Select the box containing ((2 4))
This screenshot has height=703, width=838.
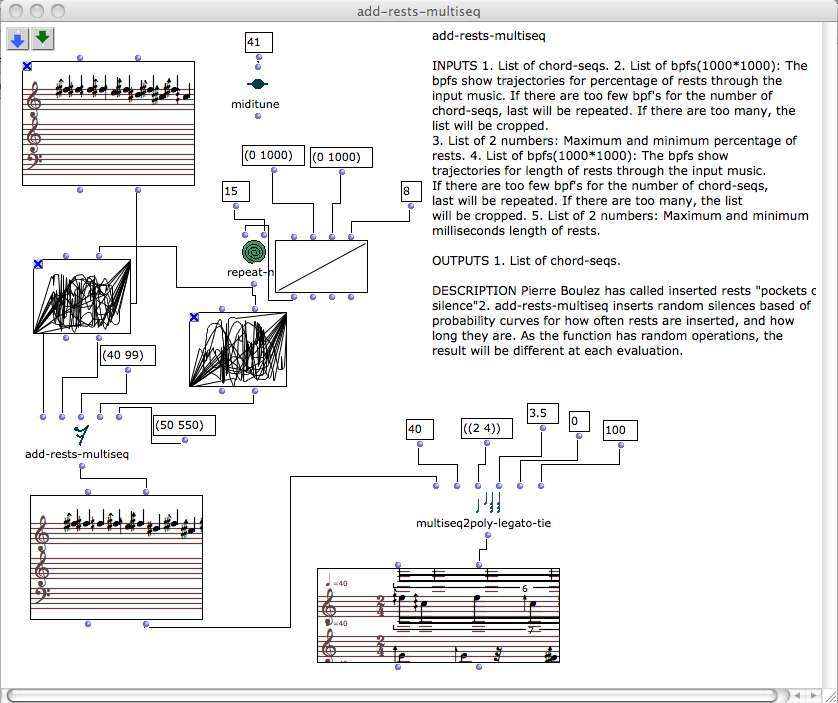(x=487, y=428)
